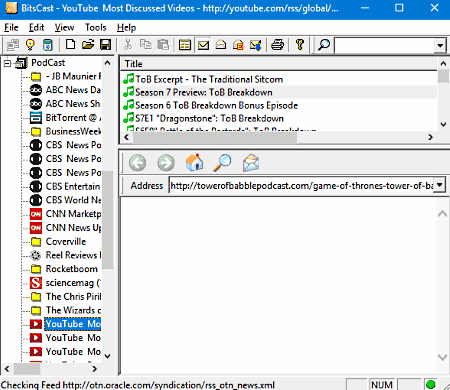Select 'S7E1 Dragonstone: ToB Breakdown' item
450x390 pixels.
209,118
